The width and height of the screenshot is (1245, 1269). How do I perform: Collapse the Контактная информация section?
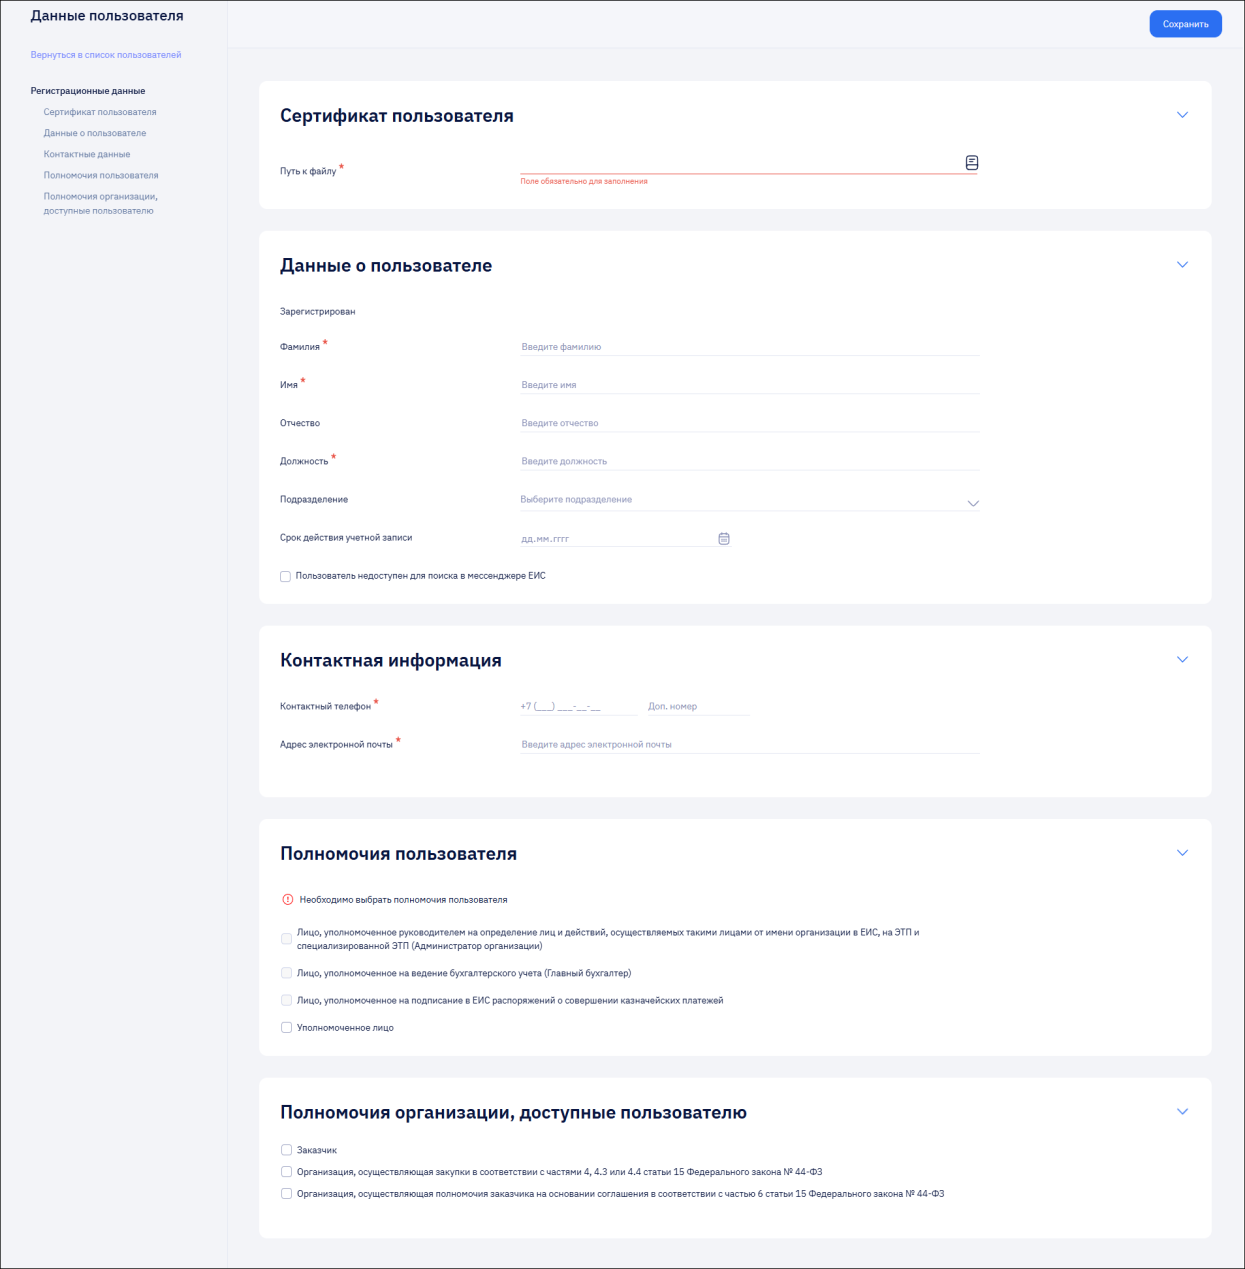(x=1182, y=660)
